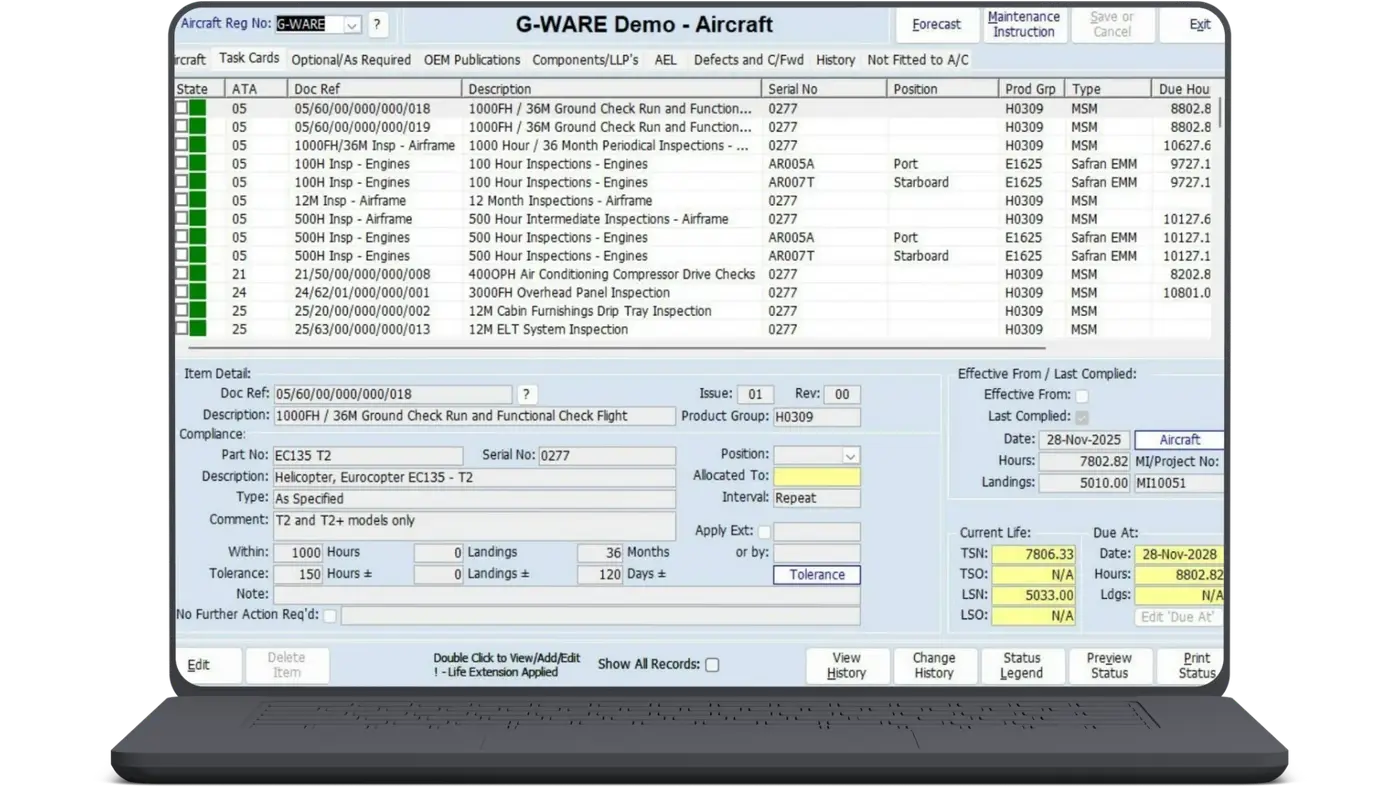Open the Aircraft Reg No dropdown

click(x=352, y=25)
